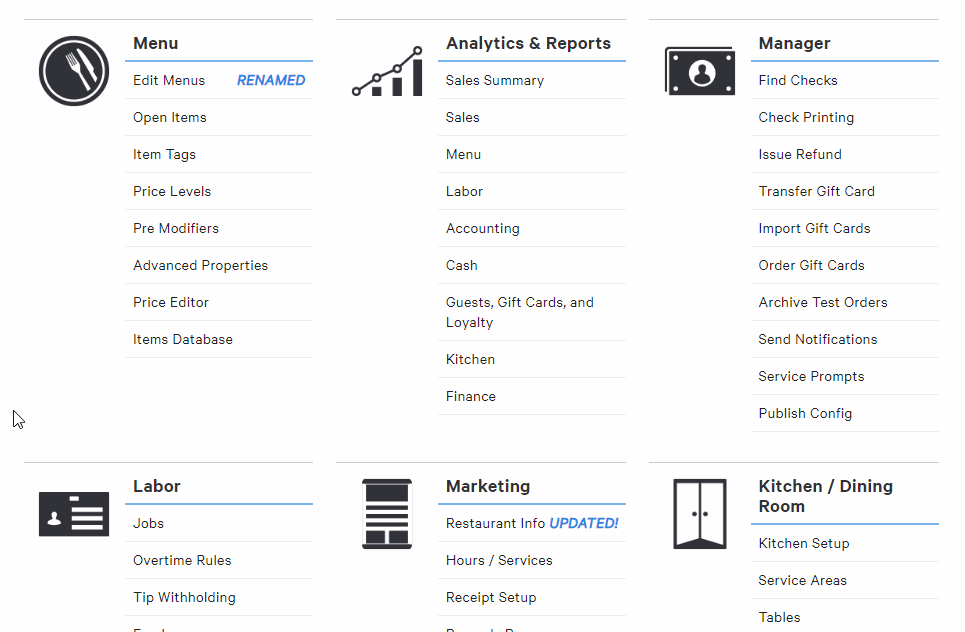Click the Kitchen / Dining Room heading
This screenshot has height=632, width=965.
[x=825, y=496]
